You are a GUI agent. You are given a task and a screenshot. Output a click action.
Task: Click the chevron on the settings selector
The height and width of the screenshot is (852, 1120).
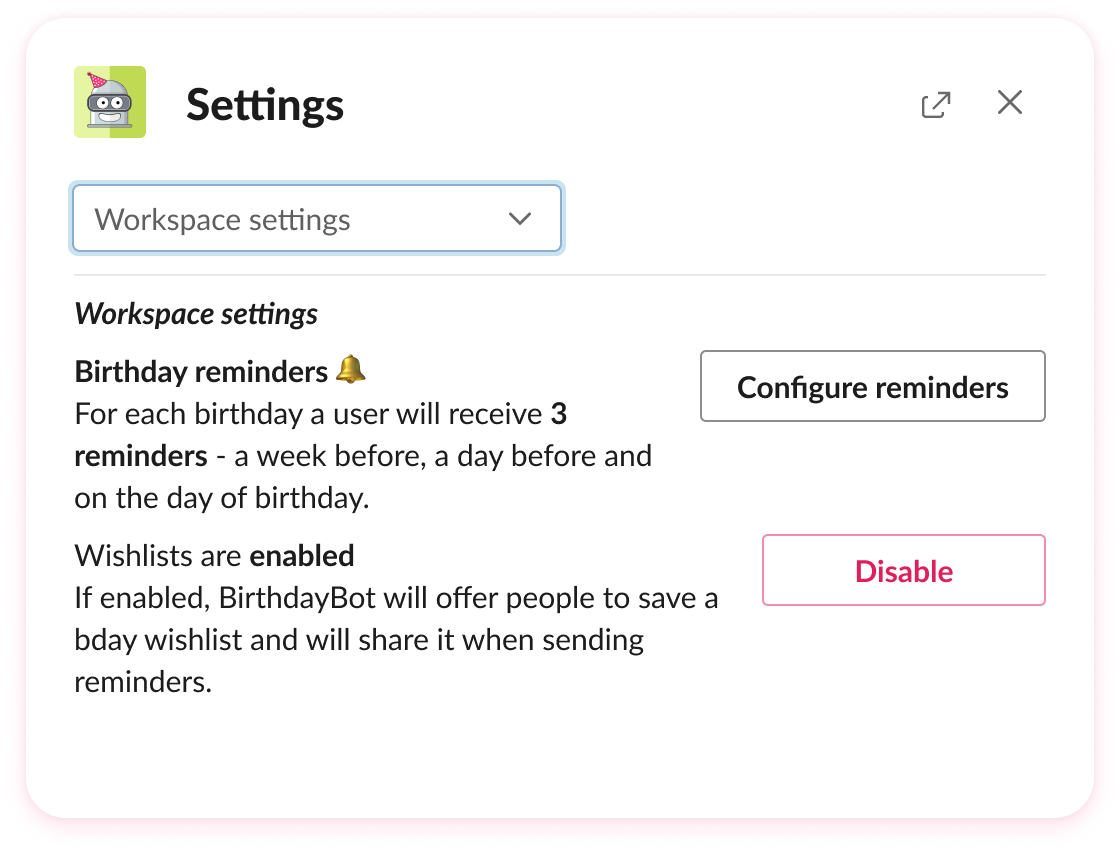coord(519,218)
